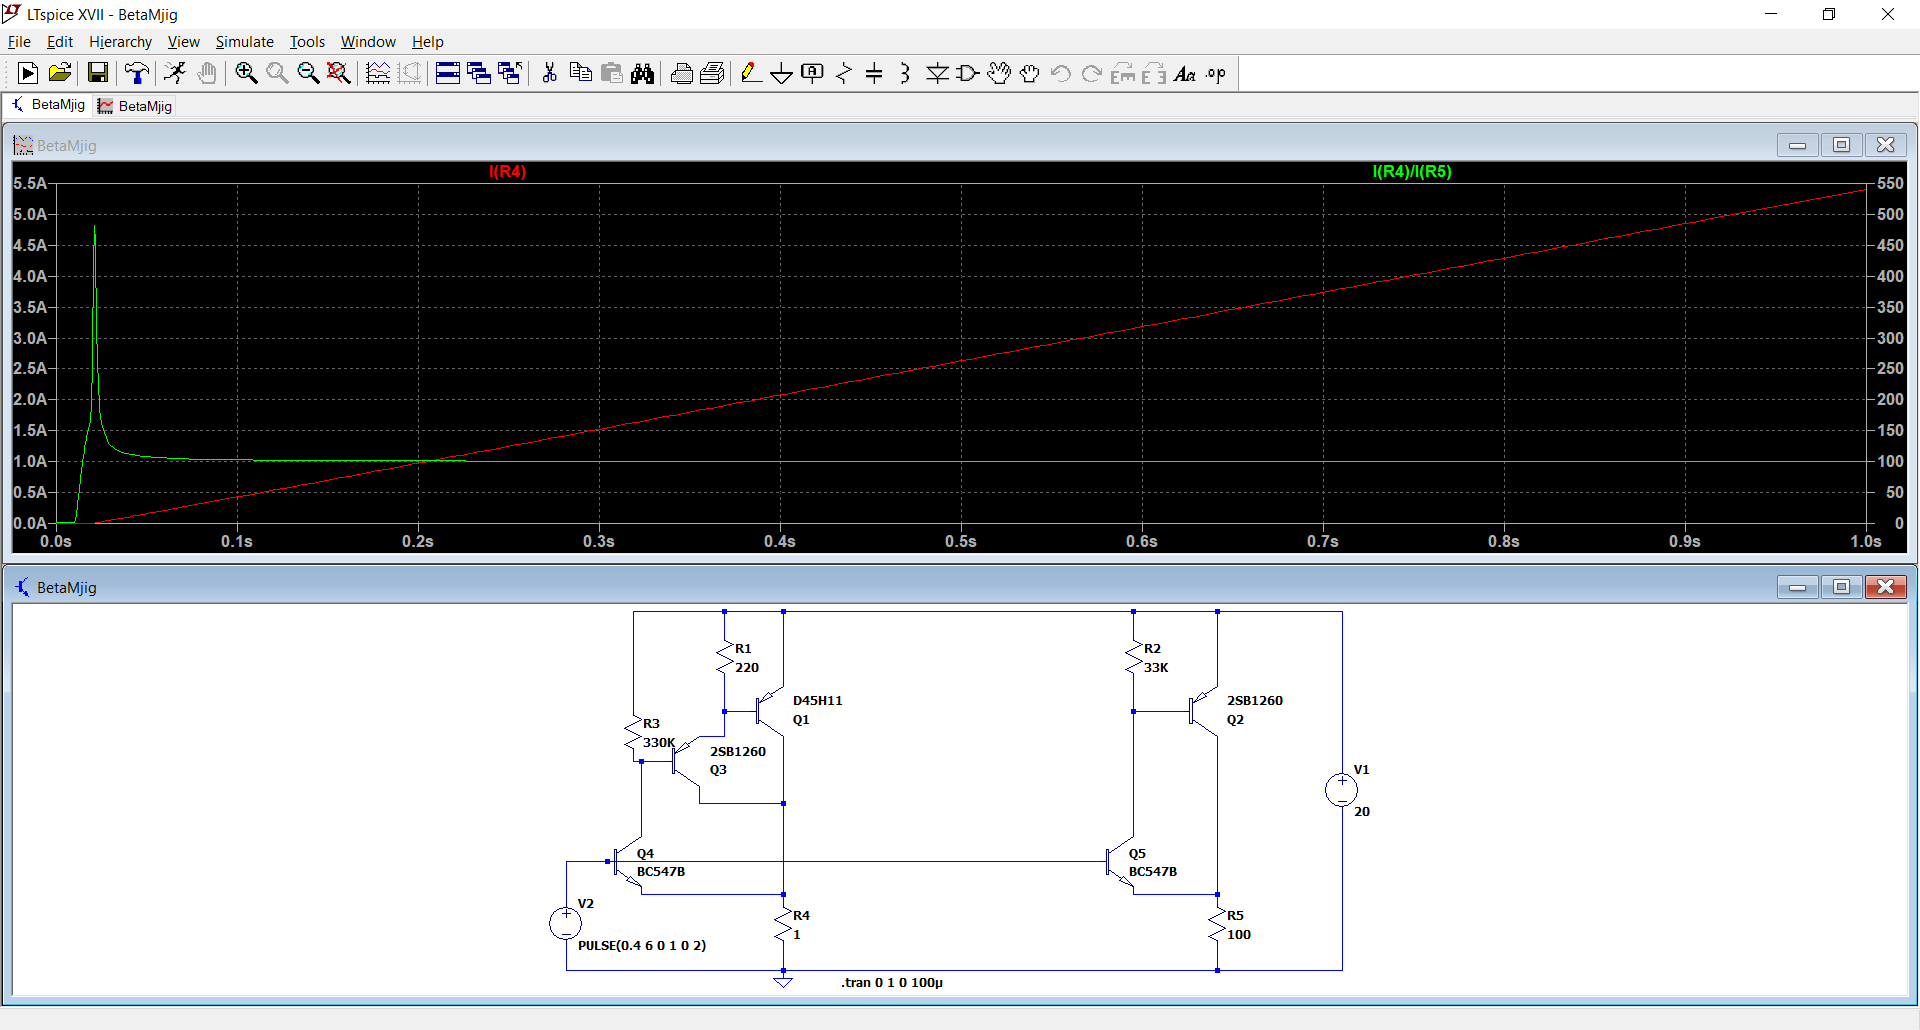Open Component picker with the gate icon
This screenshot has width=1920, height=1030.
(x=968, y=73)
